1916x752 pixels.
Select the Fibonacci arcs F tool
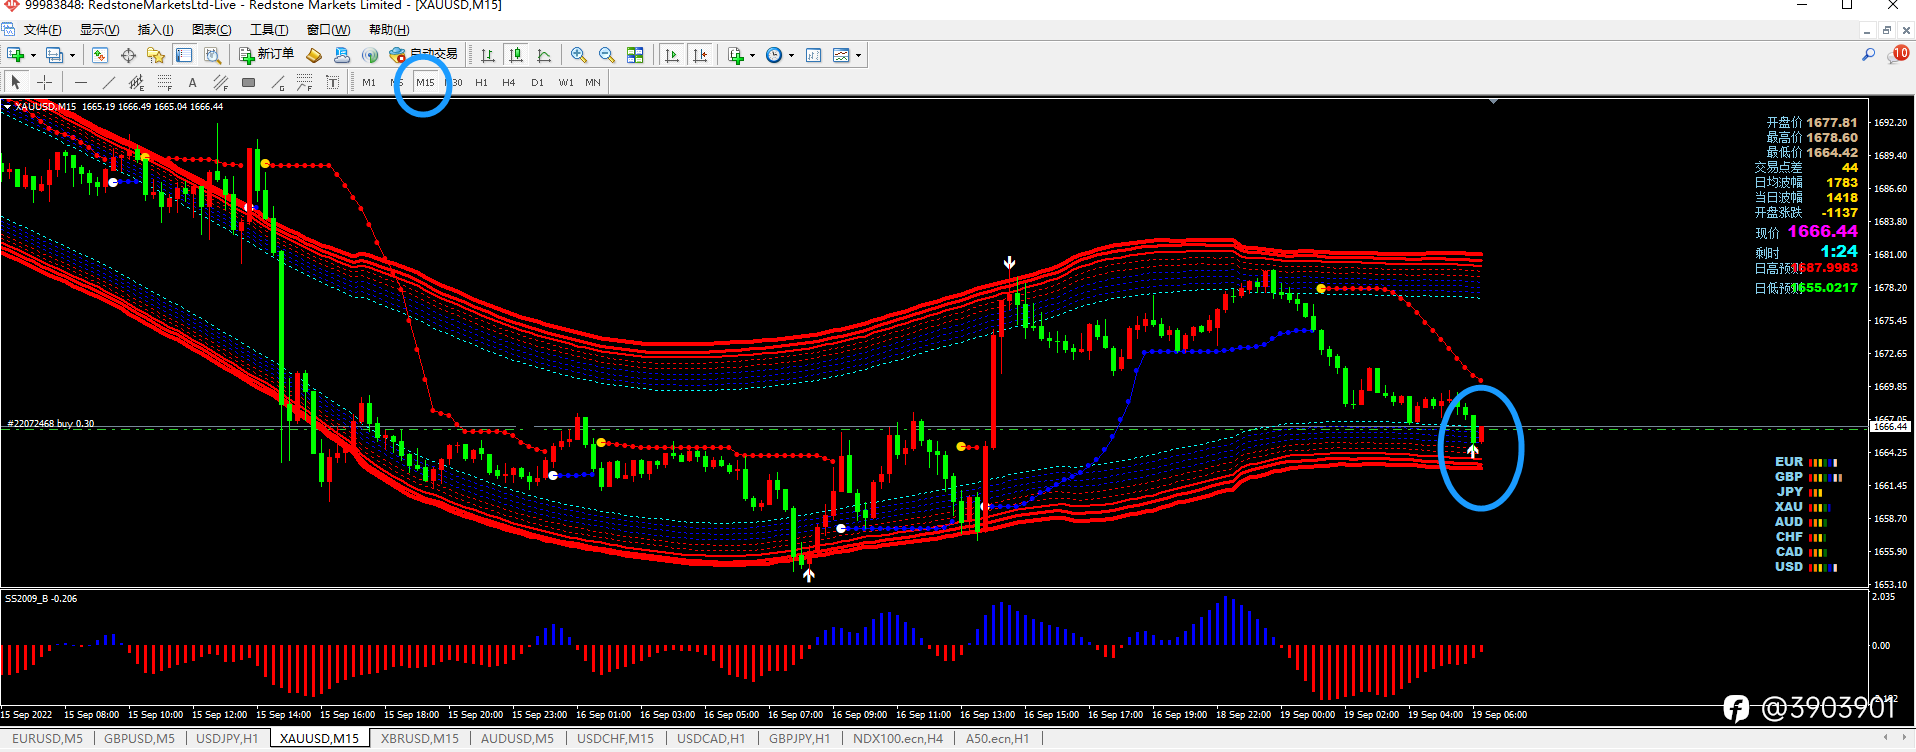305,82
